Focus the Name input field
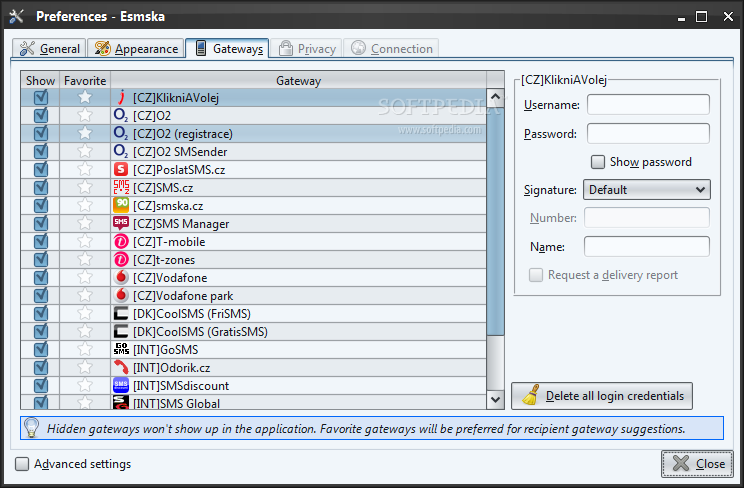Image resolution: width=744 pixels, height=488 pixels. (x=647, y=246)
